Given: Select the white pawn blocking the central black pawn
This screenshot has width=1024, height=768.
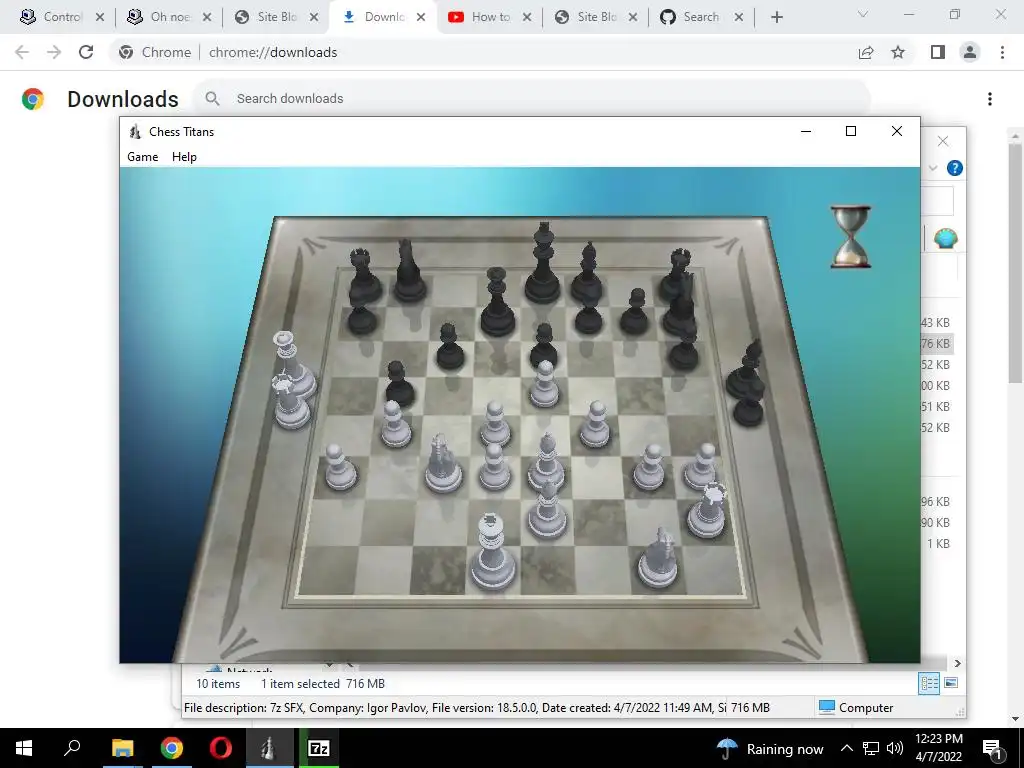Looking at the screenshot, I should [544, 384].
